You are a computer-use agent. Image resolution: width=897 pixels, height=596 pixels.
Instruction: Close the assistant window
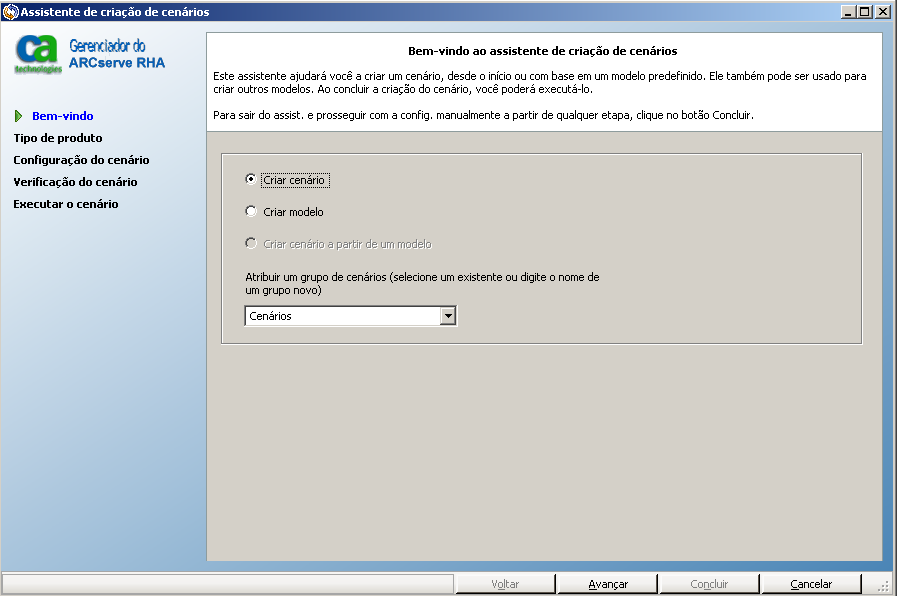tap(883, 11)
